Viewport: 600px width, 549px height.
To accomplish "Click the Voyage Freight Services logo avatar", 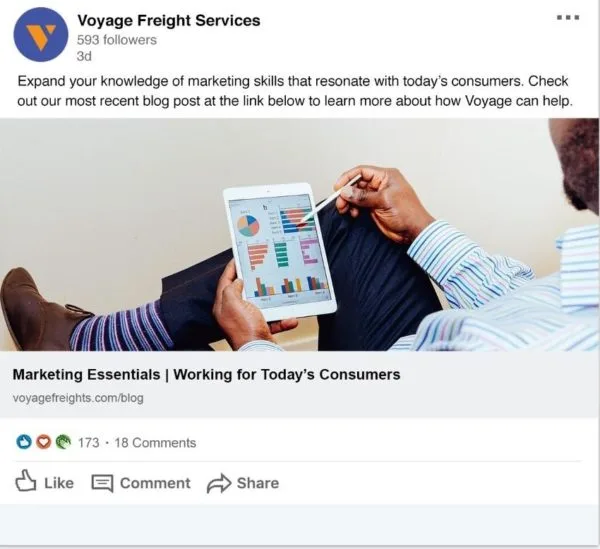I will 41,38.
